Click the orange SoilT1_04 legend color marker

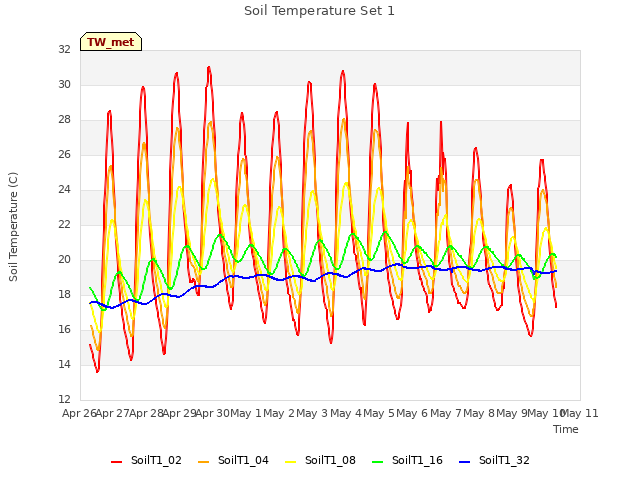(203, 462)
